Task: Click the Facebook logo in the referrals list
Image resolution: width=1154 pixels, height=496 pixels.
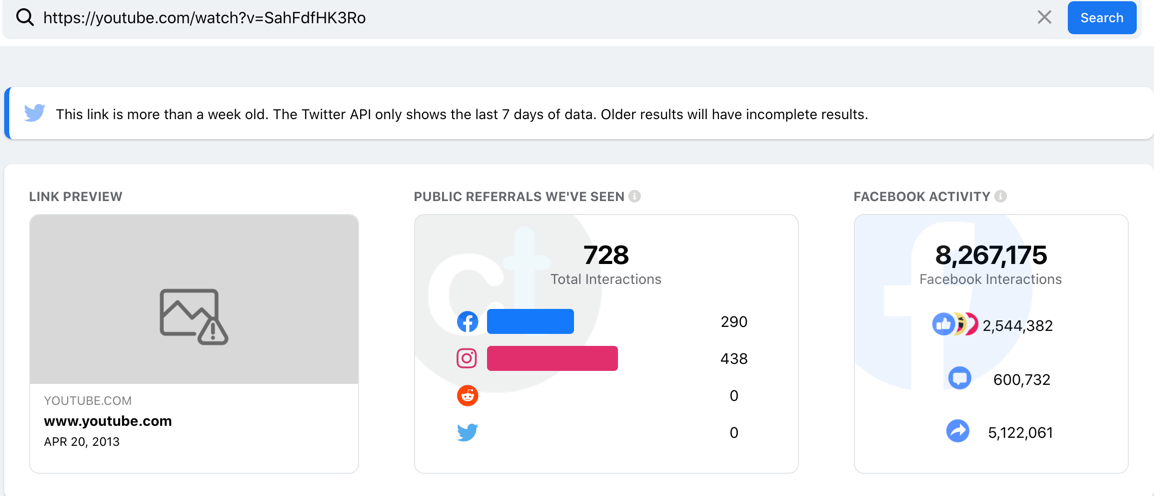Action: point(467,322)
